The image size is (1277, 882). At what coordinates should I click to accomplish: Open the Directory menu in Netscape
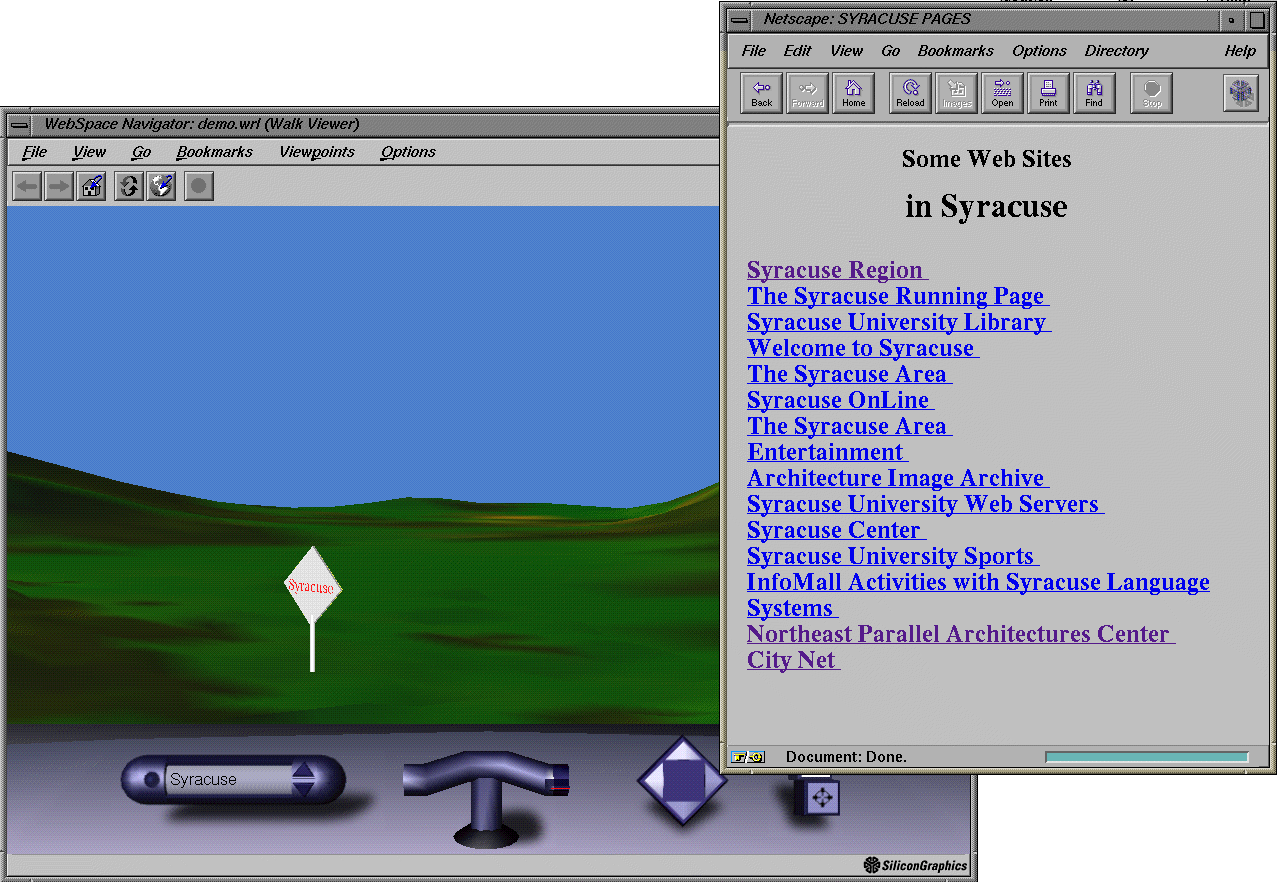pyautogui.click(x=1117, y=51)
